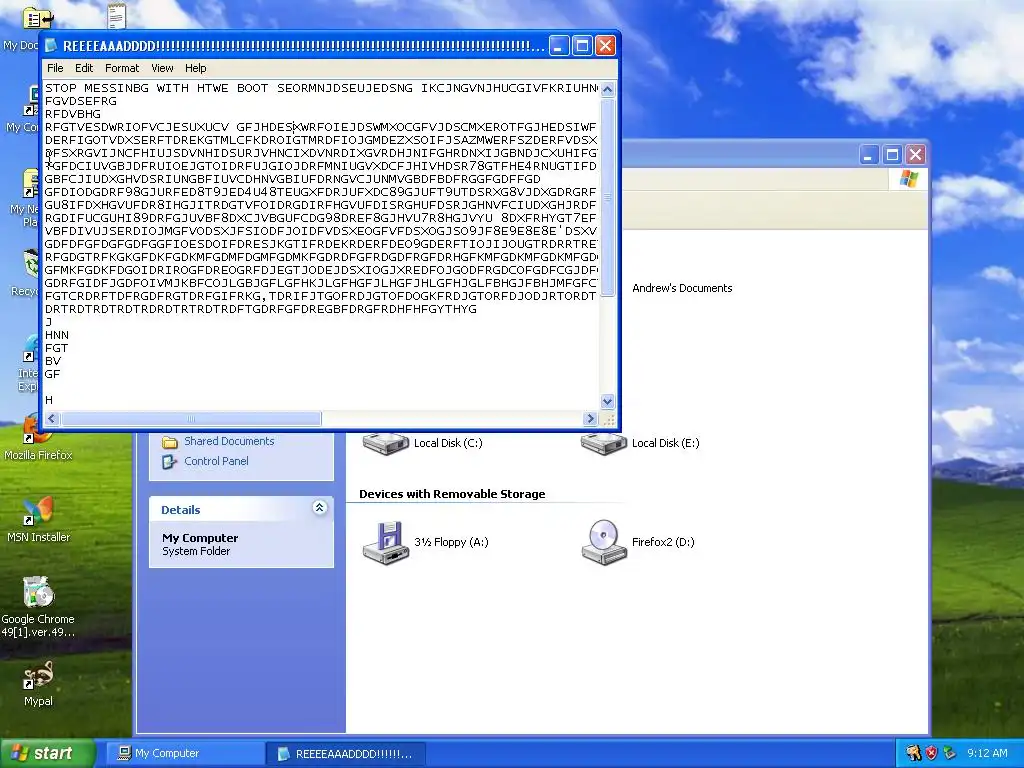Click the line 'FGT' in Notepad
Viewport: 1024px width, 768px height.
57,348
